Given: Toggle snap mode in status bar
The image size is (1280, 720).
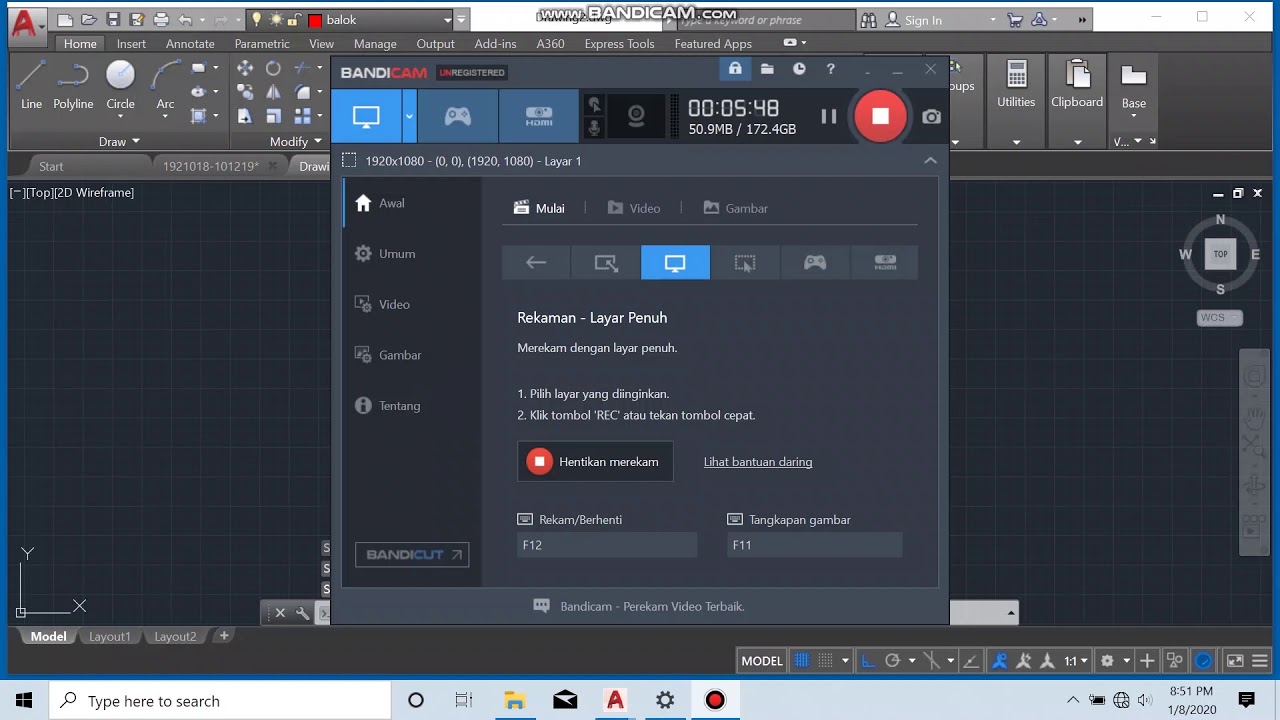Looking at the screenshot, I should click(825, 660).
